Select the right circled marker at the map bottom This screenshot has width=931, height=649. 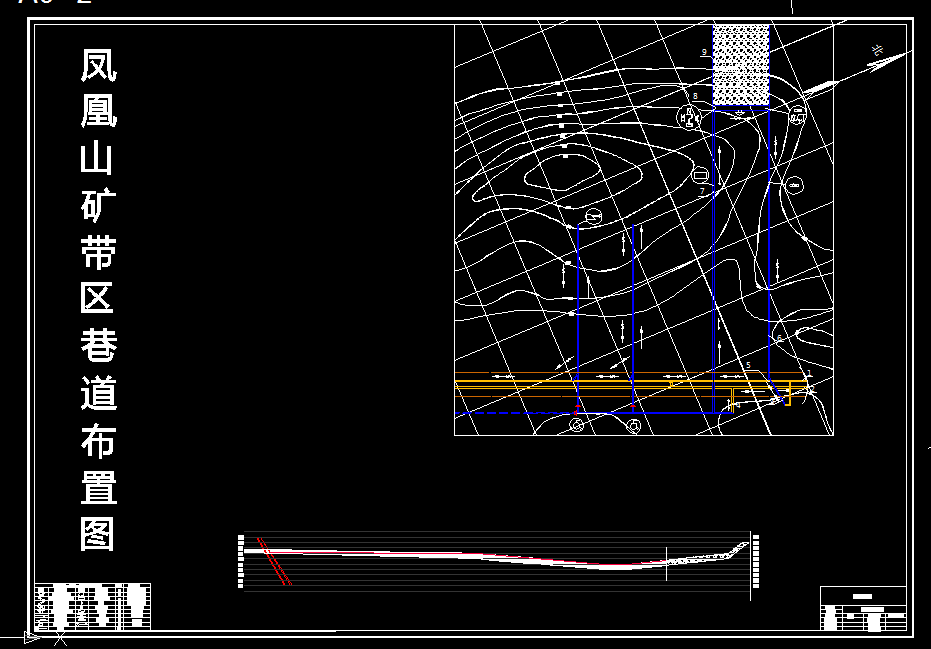point(634,426)
